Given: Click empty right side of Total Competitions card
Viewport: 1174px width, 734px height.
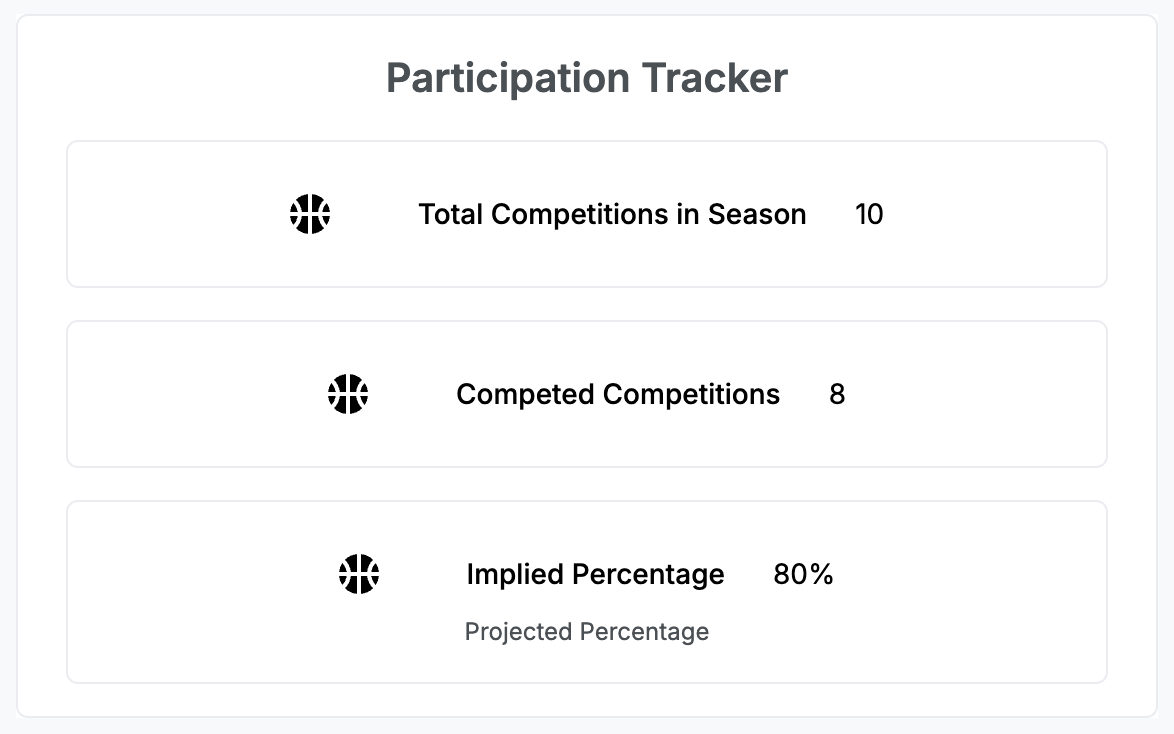Looking at the screenshot, I should [1000, 214].
